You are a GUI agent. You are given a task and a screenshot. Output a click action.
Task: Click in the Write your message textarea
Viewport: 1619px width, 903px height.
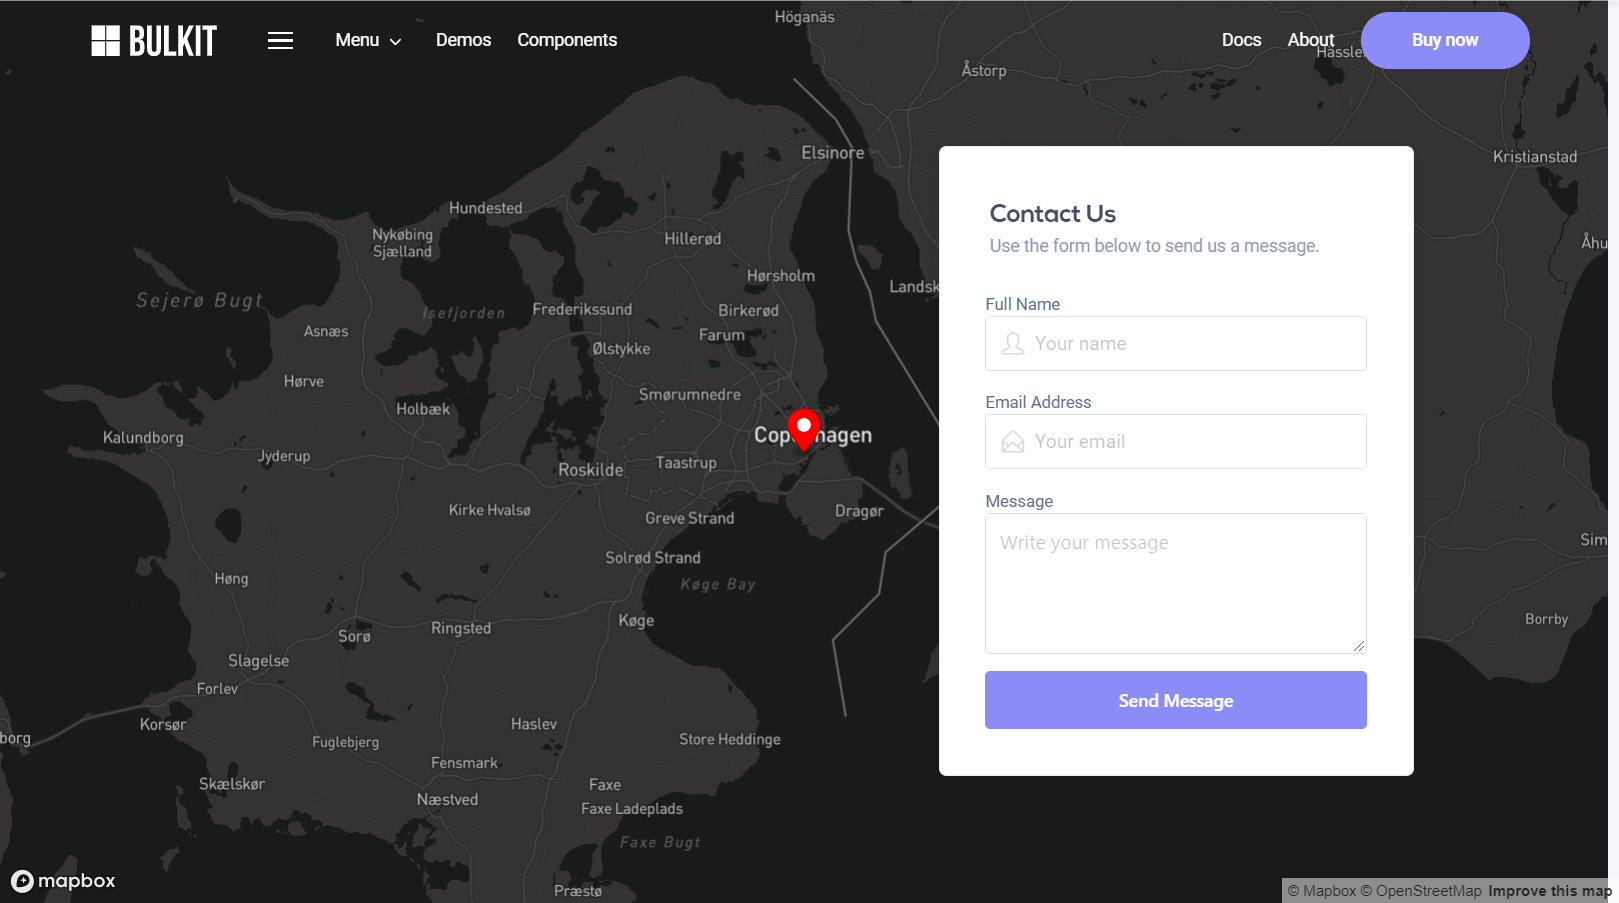coord(1175,583)
